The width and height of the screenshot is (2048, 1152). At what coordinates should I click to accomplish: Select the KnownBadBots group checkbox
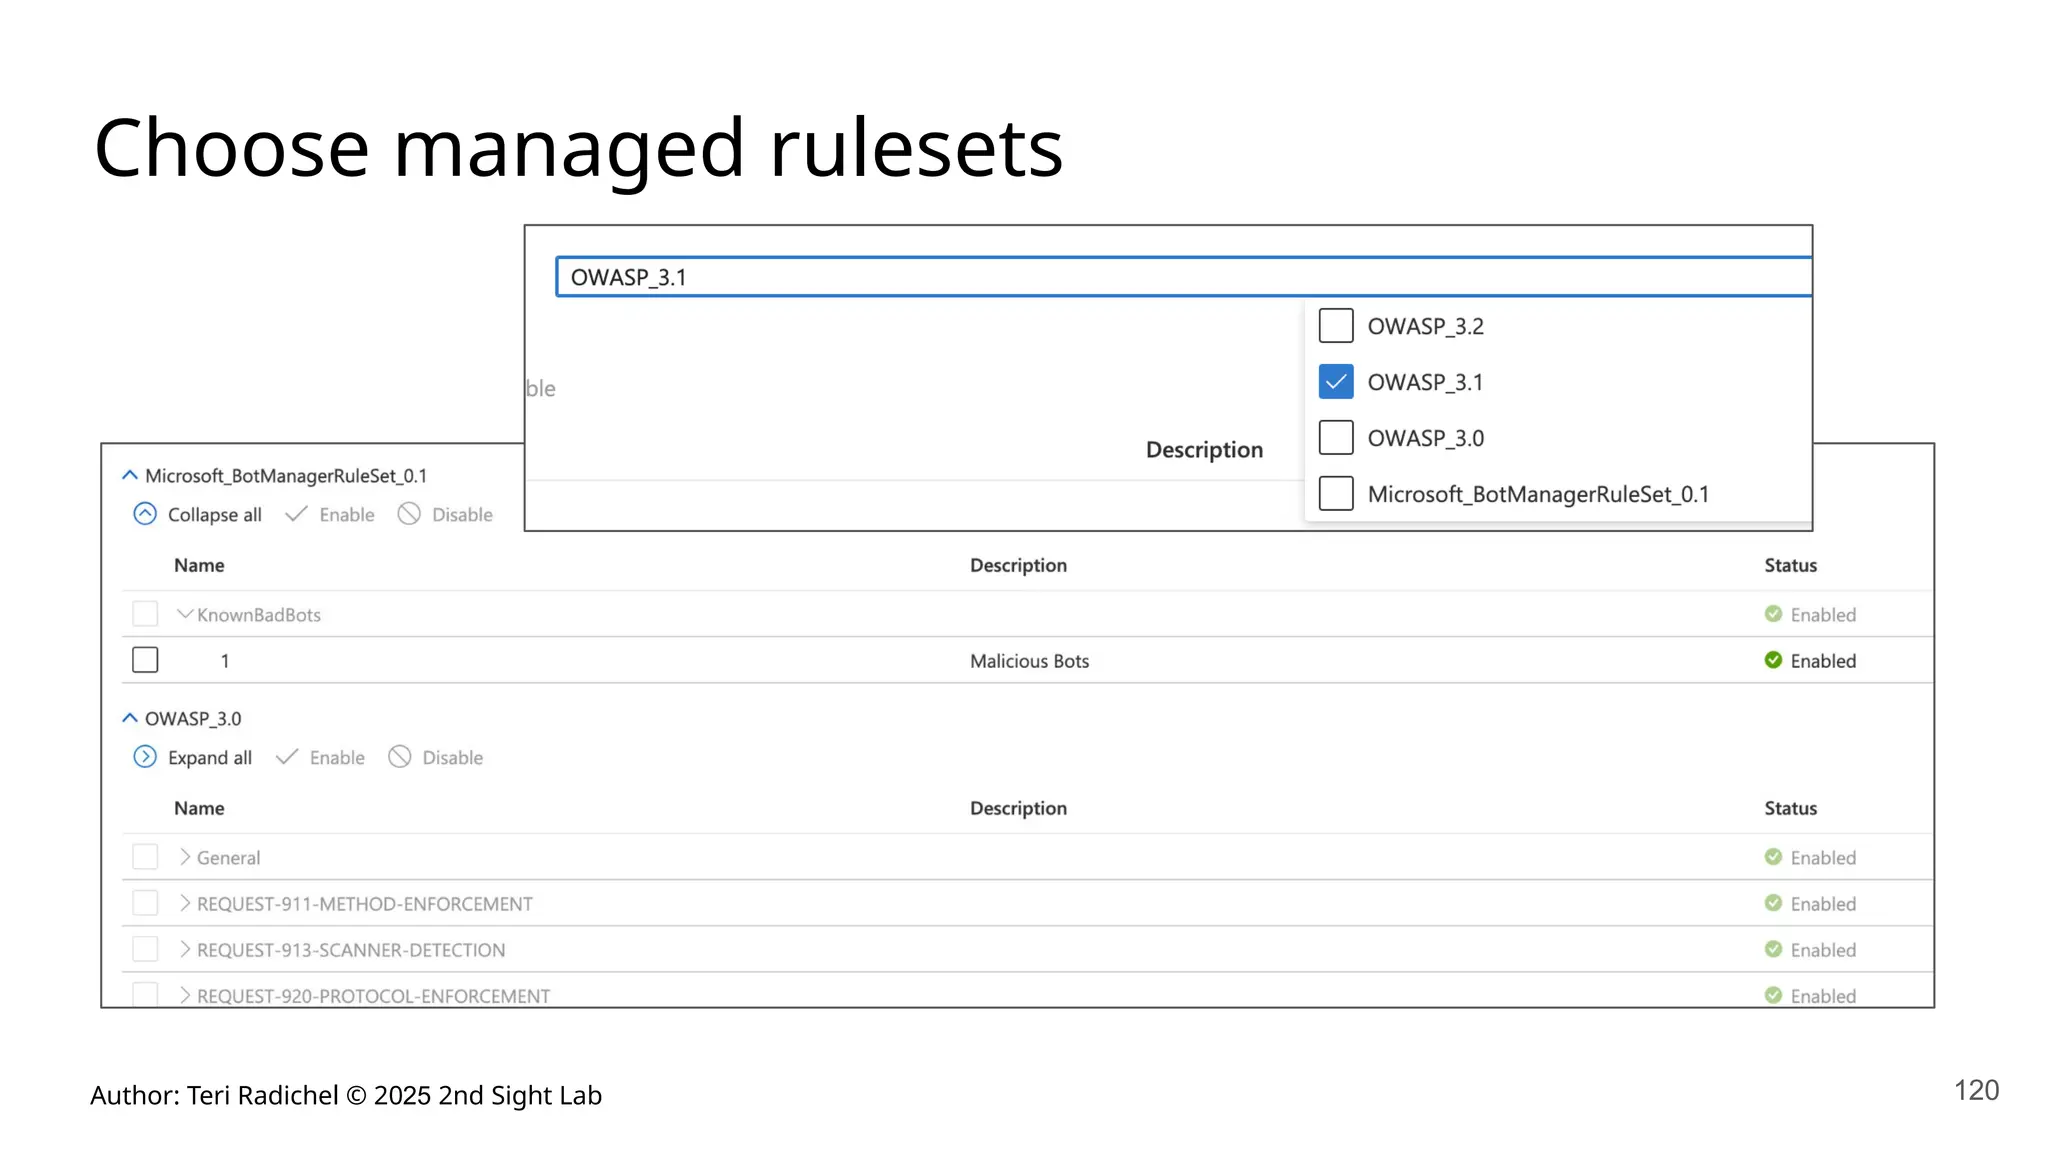point(145,614)
